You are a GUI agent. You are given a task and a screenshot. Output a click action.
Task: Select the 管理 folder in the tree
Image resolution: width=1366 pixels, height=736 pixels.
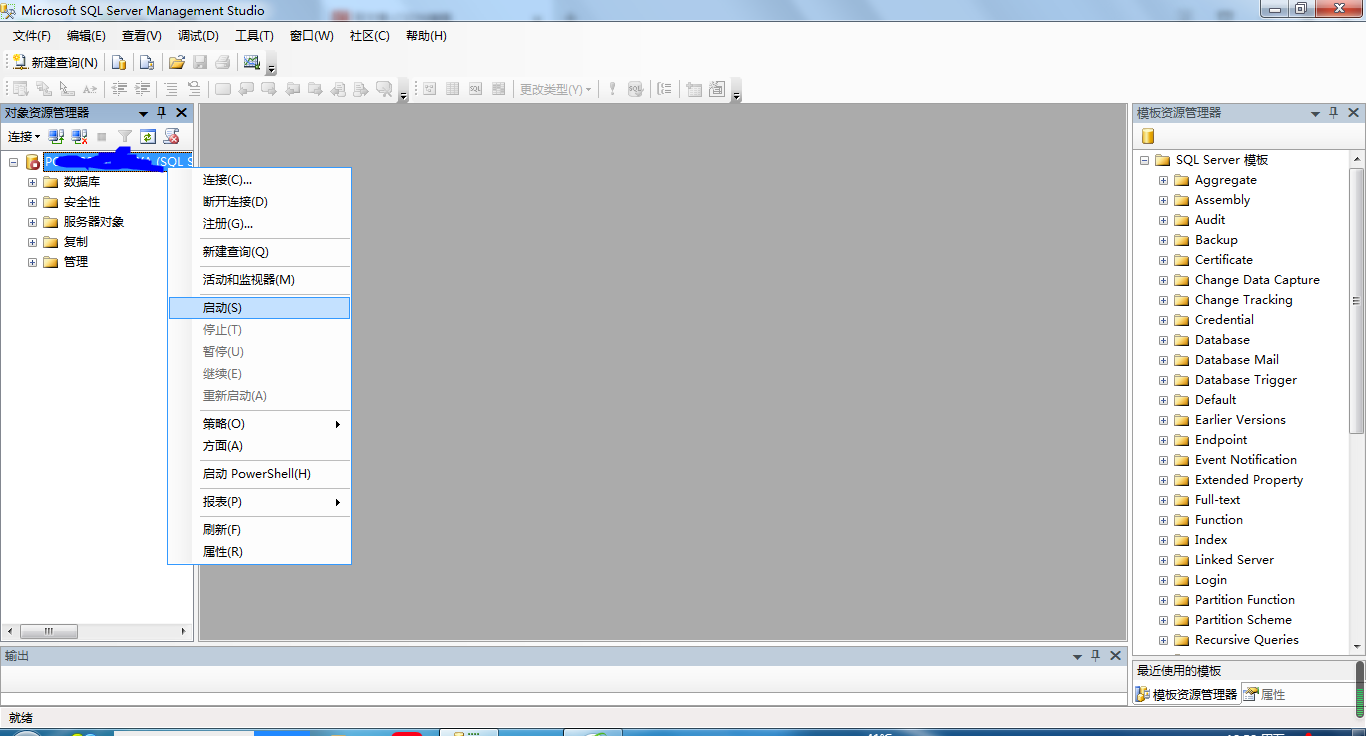coord(76,262)
